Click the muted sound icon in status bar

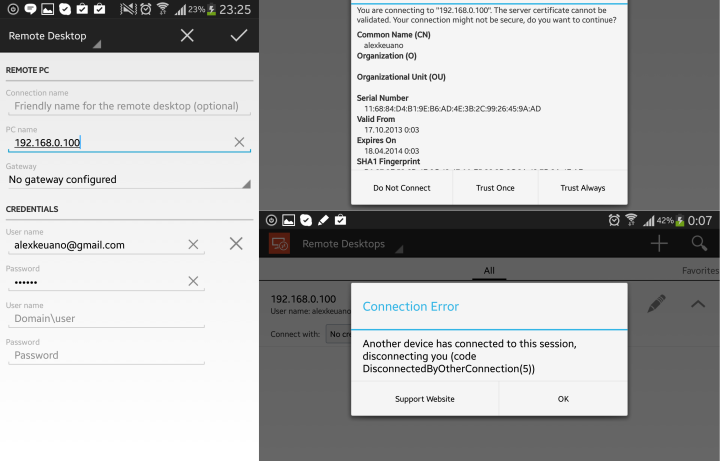tap(128, 9)
